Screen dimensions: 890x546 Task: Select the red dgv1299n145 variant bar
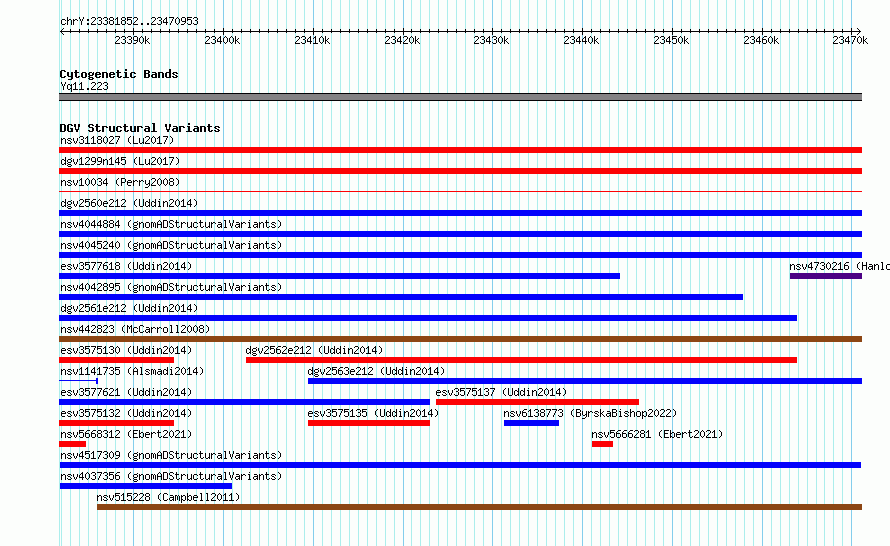click(x=460, y=171)
